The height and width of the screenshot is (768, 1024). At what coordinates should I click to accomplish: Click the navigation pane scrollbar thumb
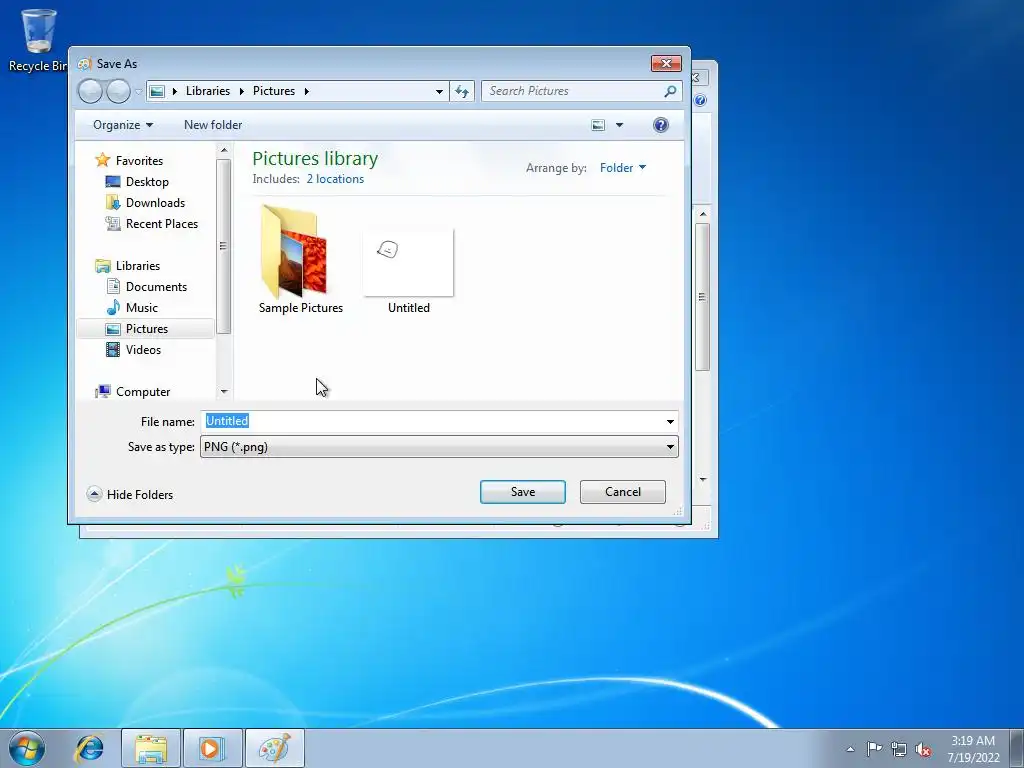click(x=223, y=246)
